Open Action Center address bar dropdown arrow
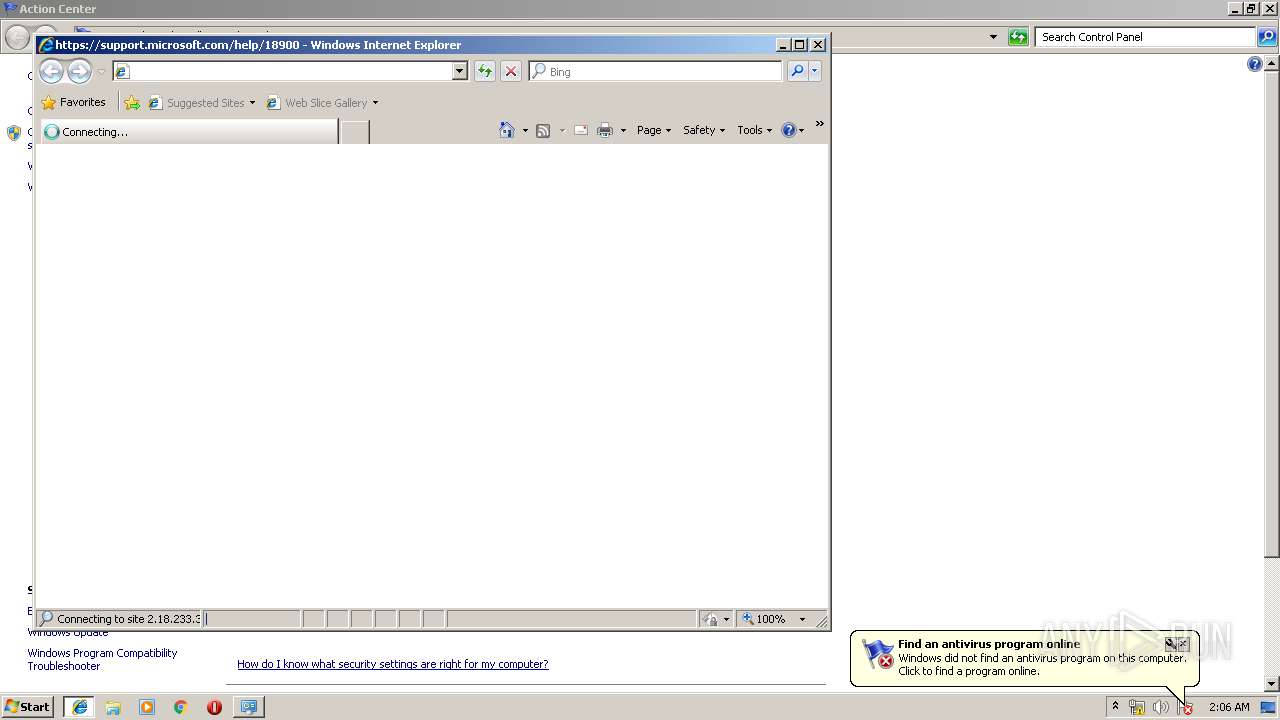Viewport: 1280px width, 720px height. click(x=993, y=37)
